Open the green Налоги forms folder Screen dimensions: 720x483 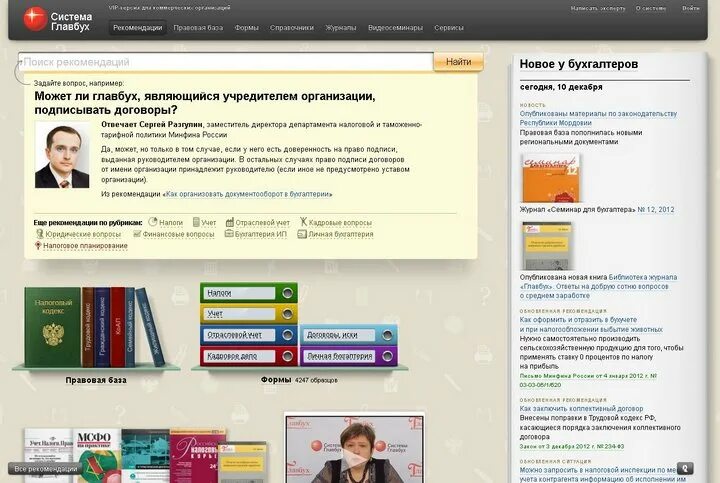point(248,292)
